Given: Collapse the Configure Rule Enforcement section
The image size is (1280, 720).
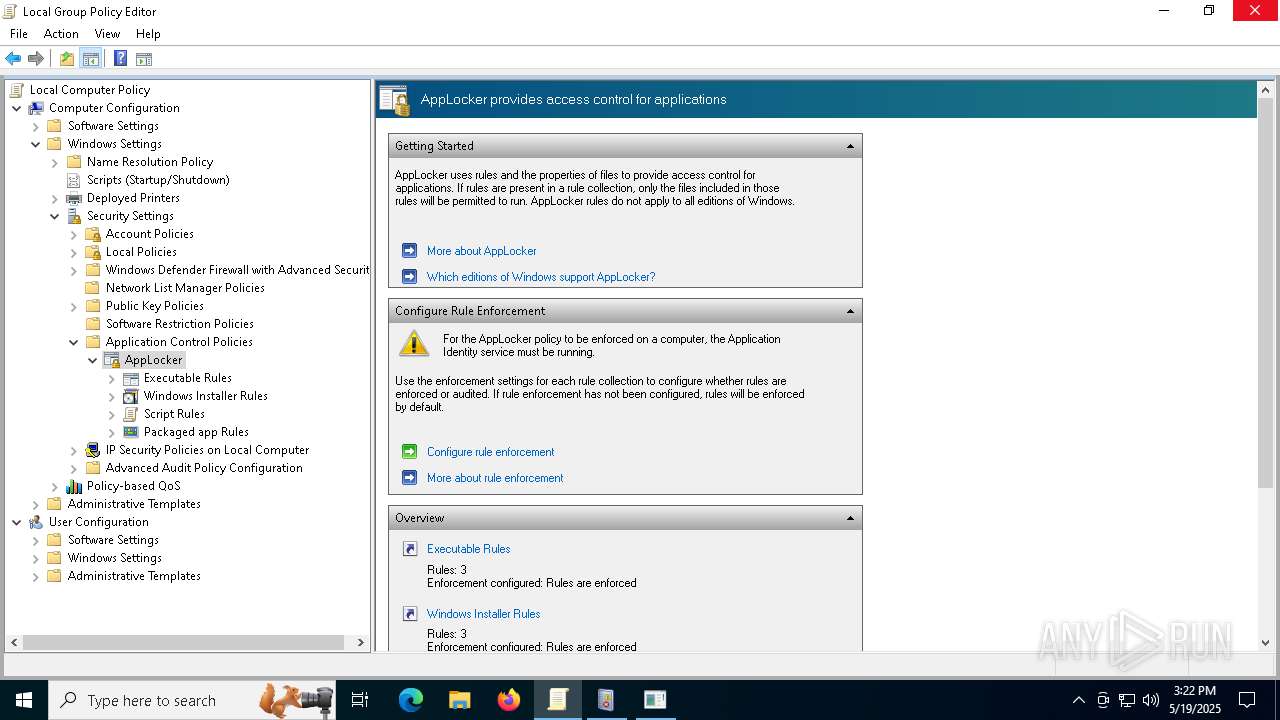Looking at the screenshot, I should click(x=850, y=311).
